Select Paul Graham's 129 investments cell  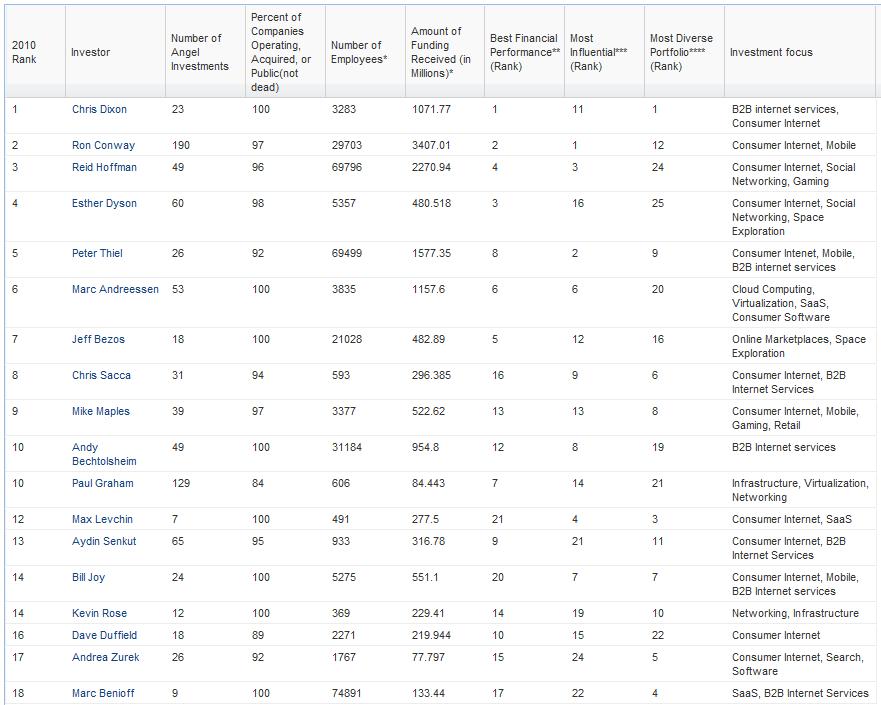[x=181, y=483]
